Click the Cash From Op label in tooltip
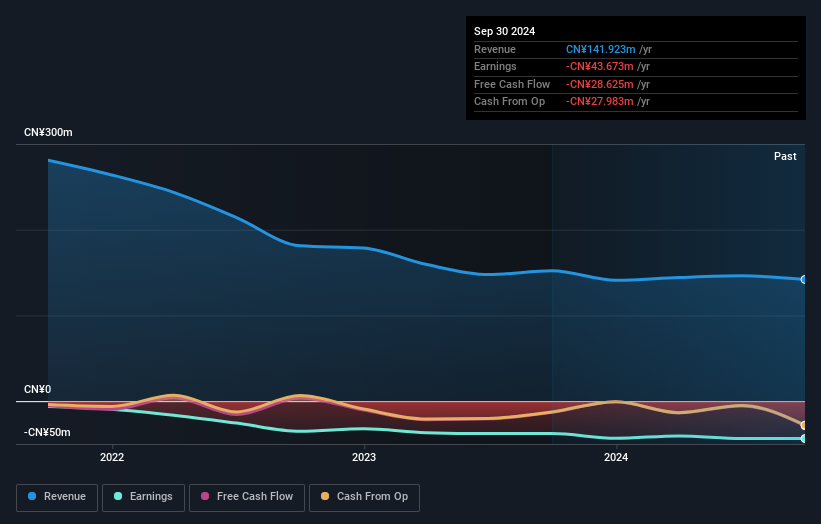Screen dimensions: 821x524 [x=509, y=102]
